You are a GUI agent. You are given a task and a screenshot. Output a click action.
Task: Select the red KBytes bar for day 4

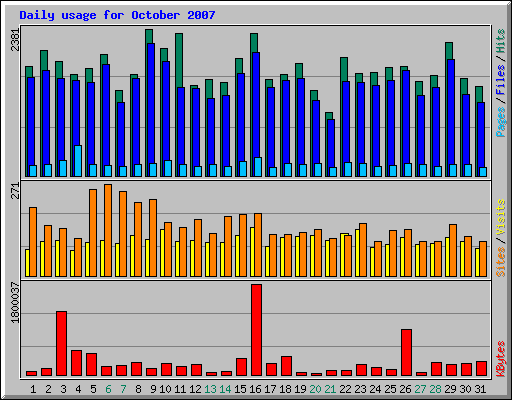[x=76, y=363]
